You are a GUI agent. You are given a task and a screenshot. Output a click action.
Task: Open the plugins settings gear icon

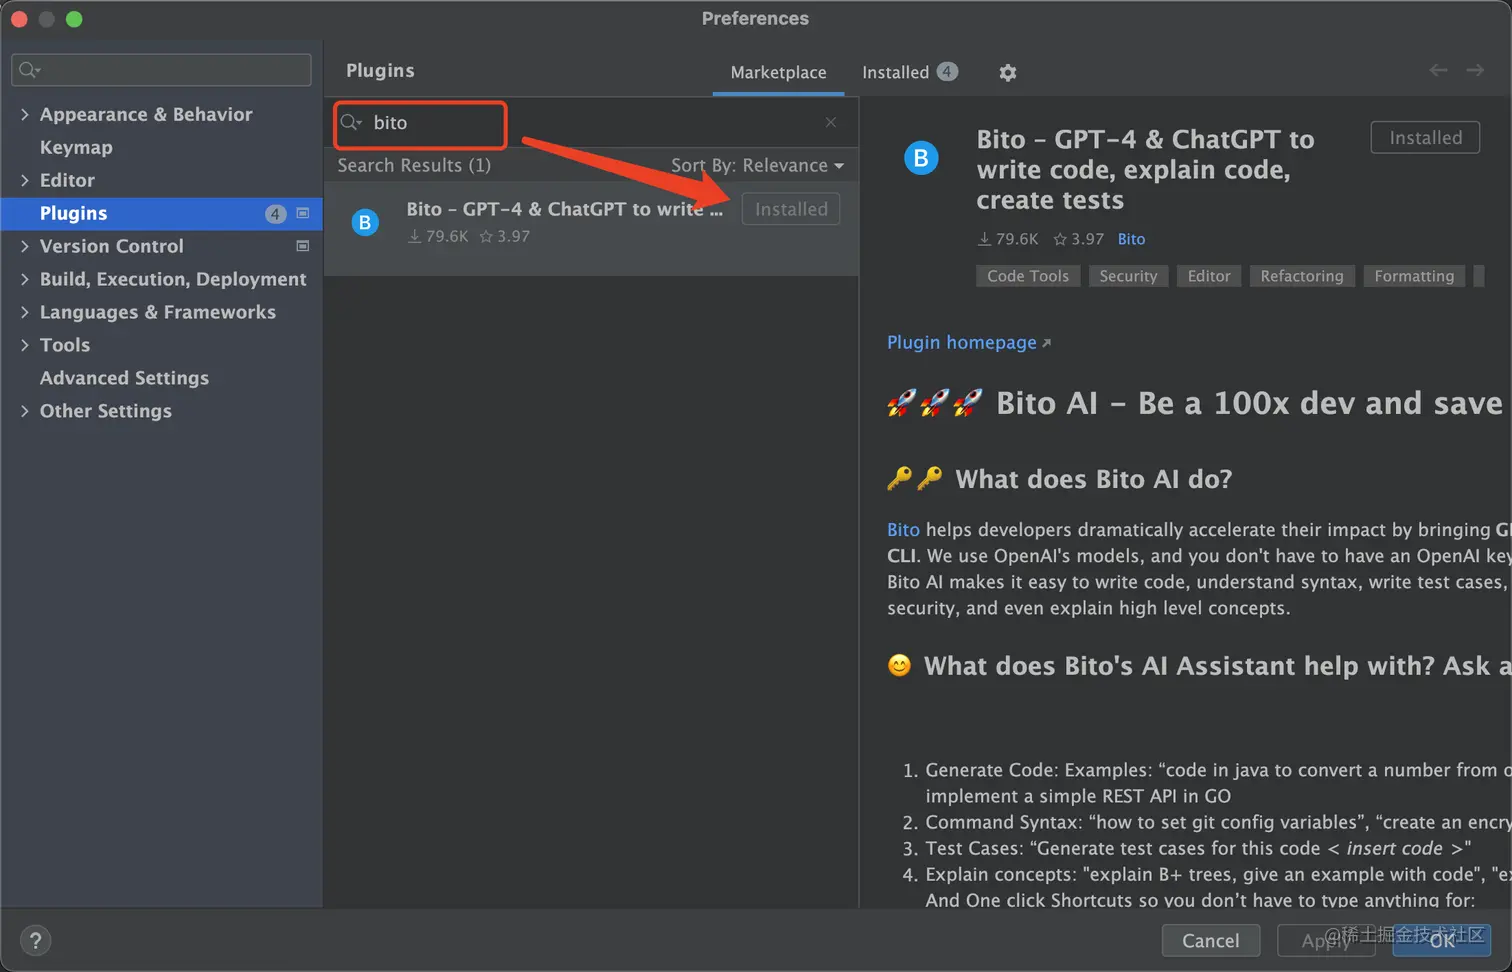pyautogui.click(x=1007, y=72)
